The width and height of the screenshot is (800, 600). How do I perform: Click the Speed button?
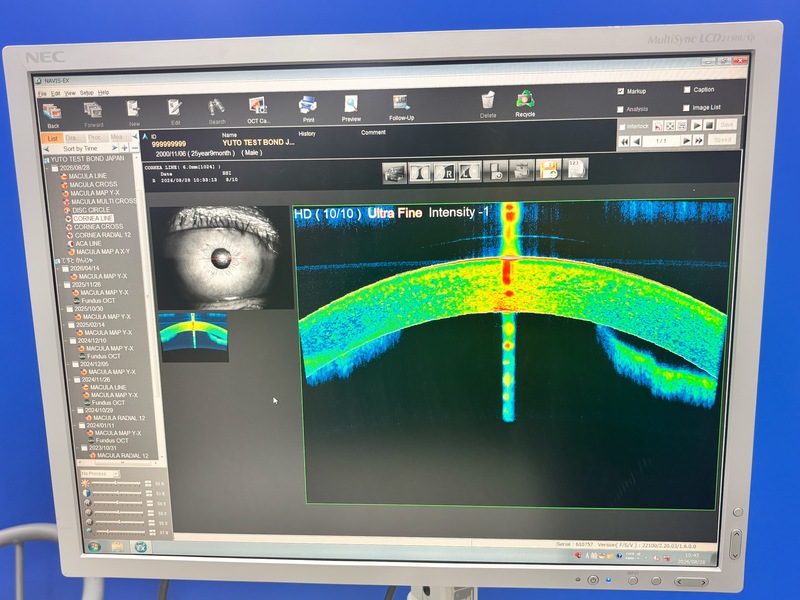point(722,139)
